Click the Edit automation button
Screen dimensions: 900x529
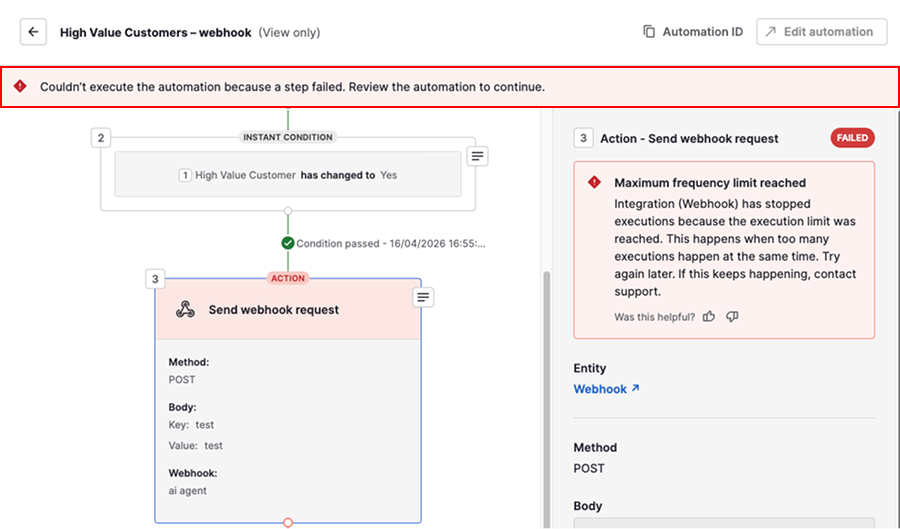tap(821, 32)
